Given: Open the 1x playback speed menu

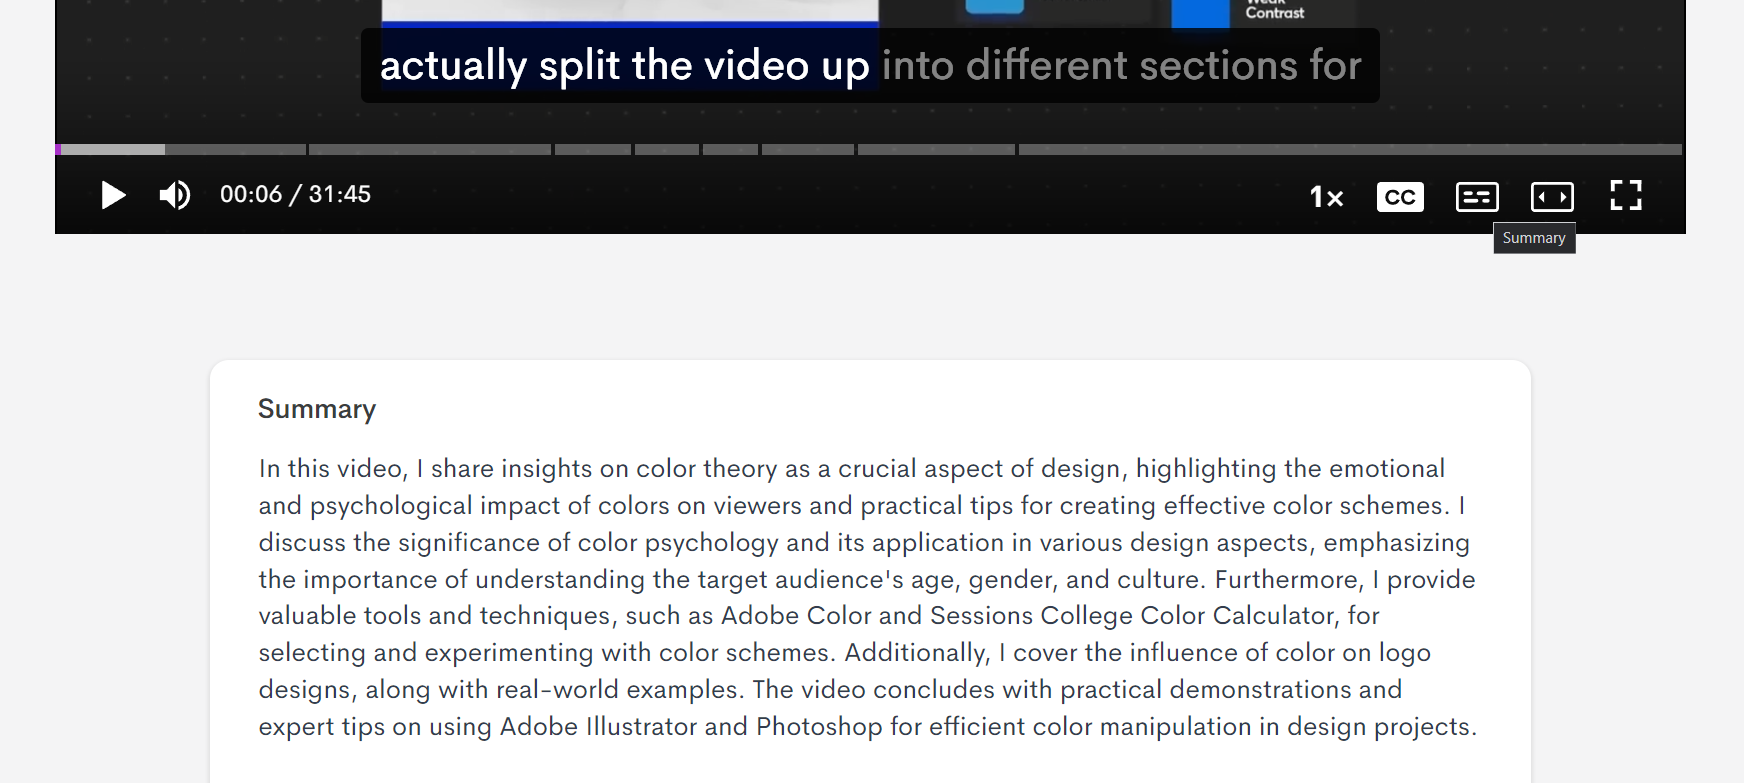Looking at the screenshot, I should tap(1326, 197).
